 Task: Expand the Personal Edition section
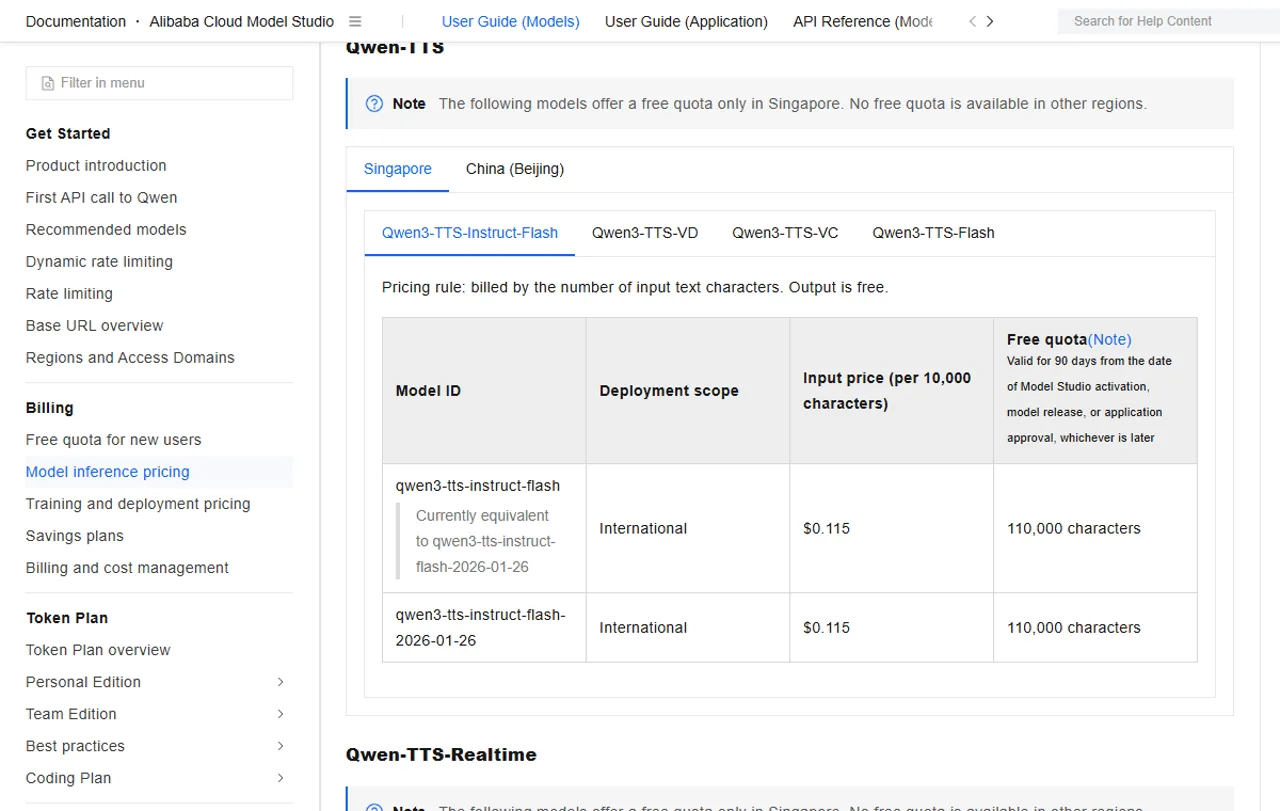coord(280,682)
